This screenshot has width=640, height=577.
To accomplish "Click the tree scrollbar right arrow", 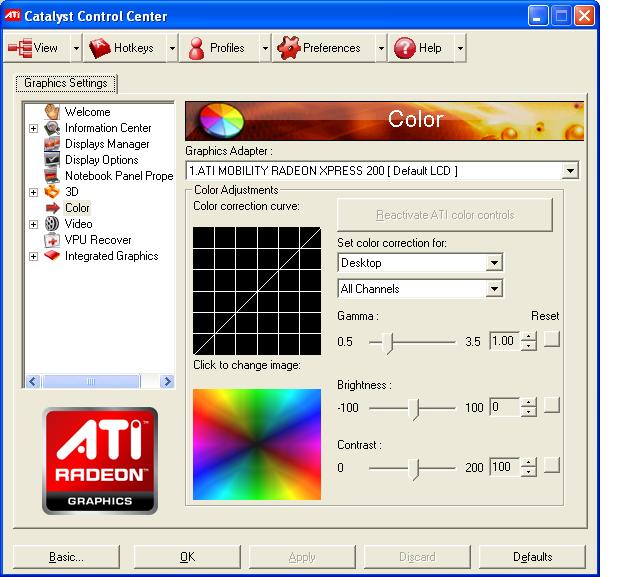I will (x=167, y=382).
